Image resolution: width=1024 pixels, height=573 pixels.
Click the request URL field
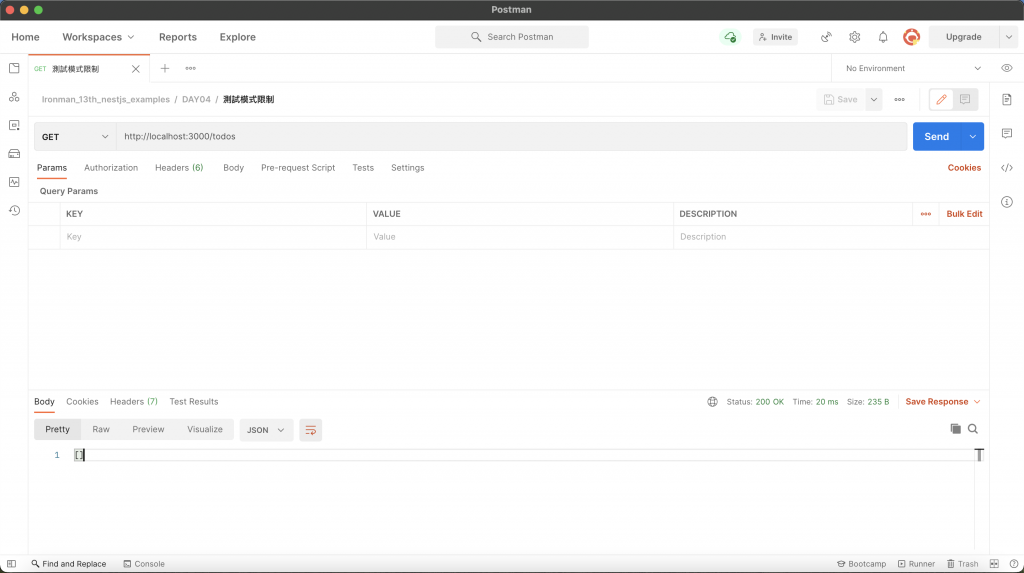pos(511,137)
